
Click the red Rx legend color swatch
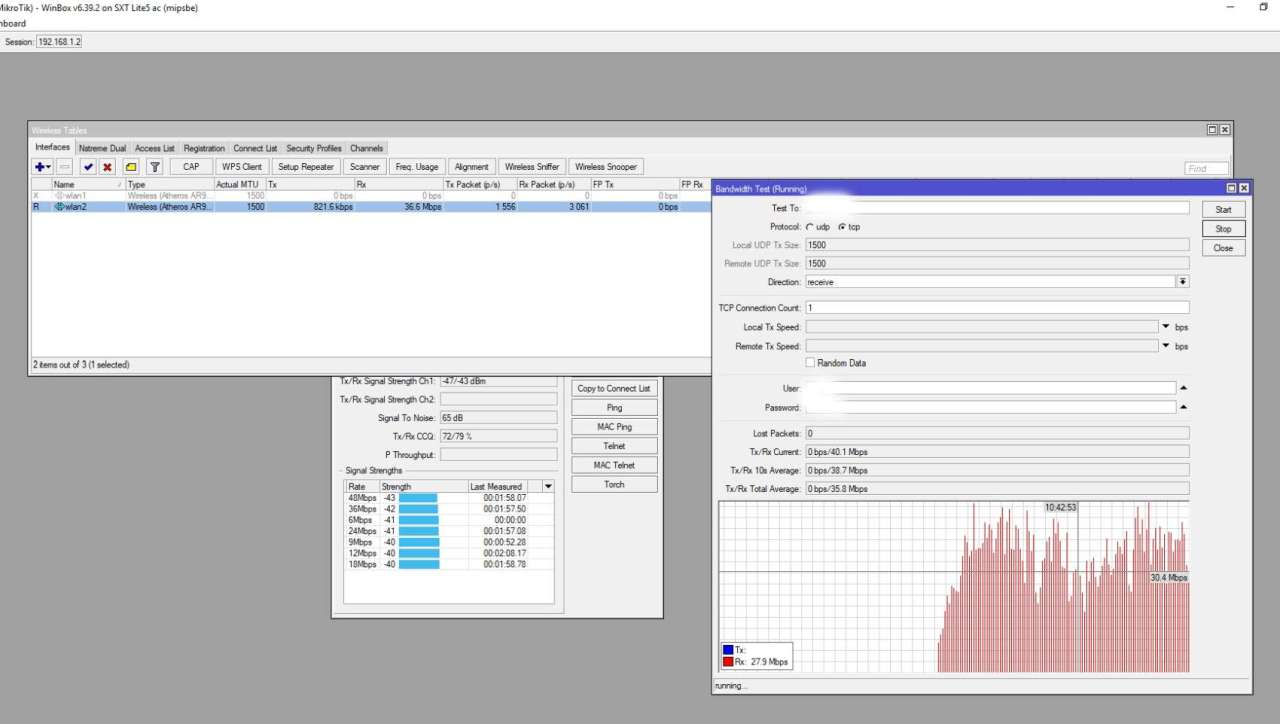coord(727,662)
